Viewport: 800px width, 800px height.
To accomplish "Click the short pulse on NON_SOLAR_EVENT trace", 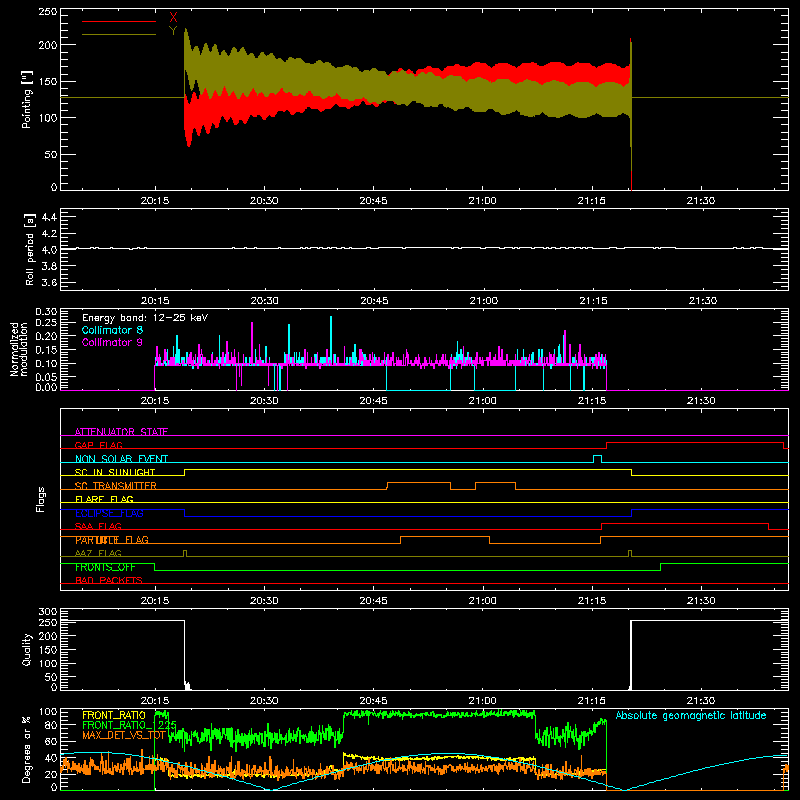I will click(x=597, y=459).
